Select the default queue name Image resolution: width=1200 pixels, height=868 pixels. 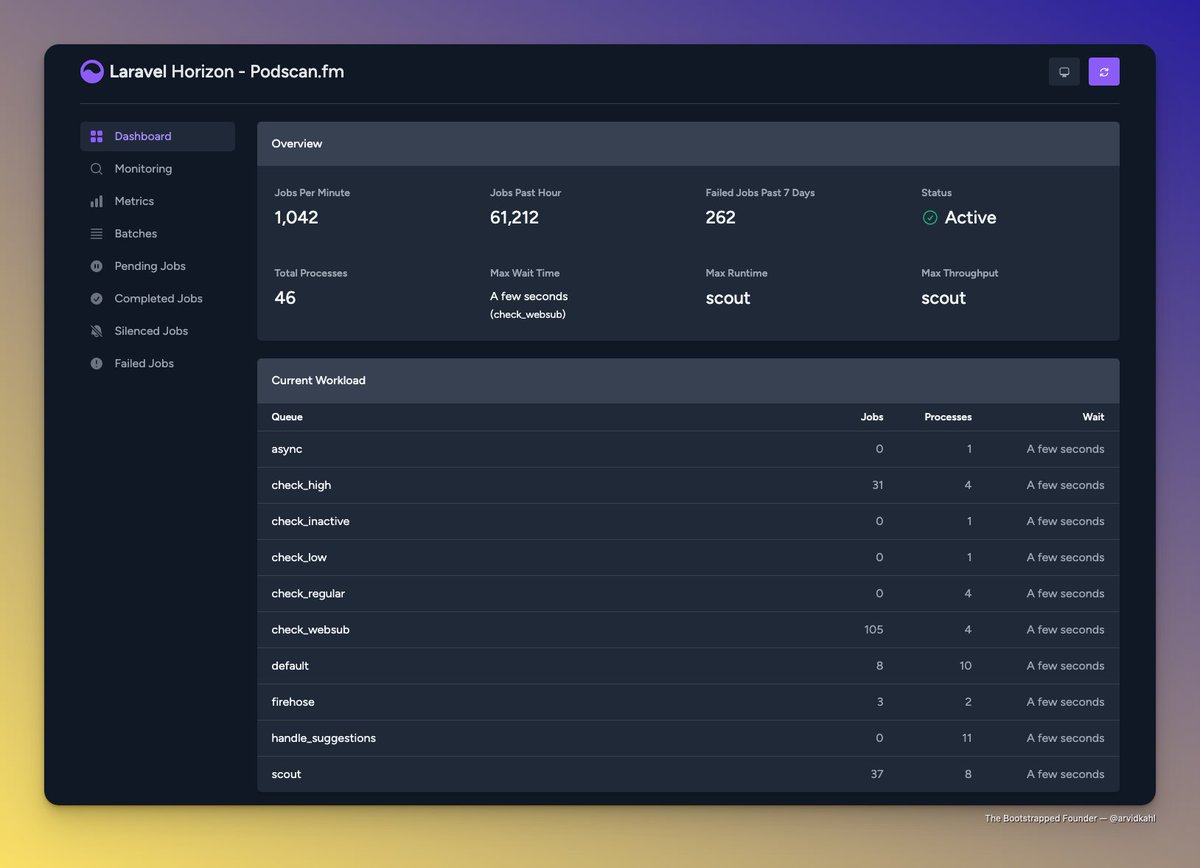(x=290, y=666)
